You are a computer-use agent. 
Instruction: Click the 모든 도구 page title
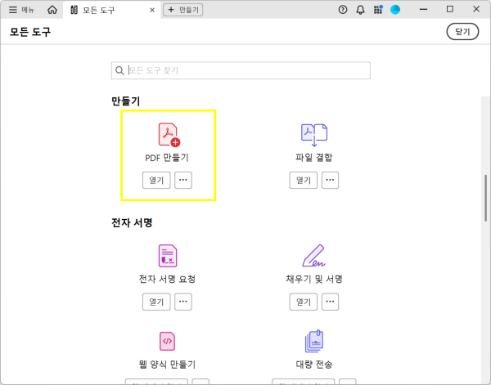click(x=30, y=32)
